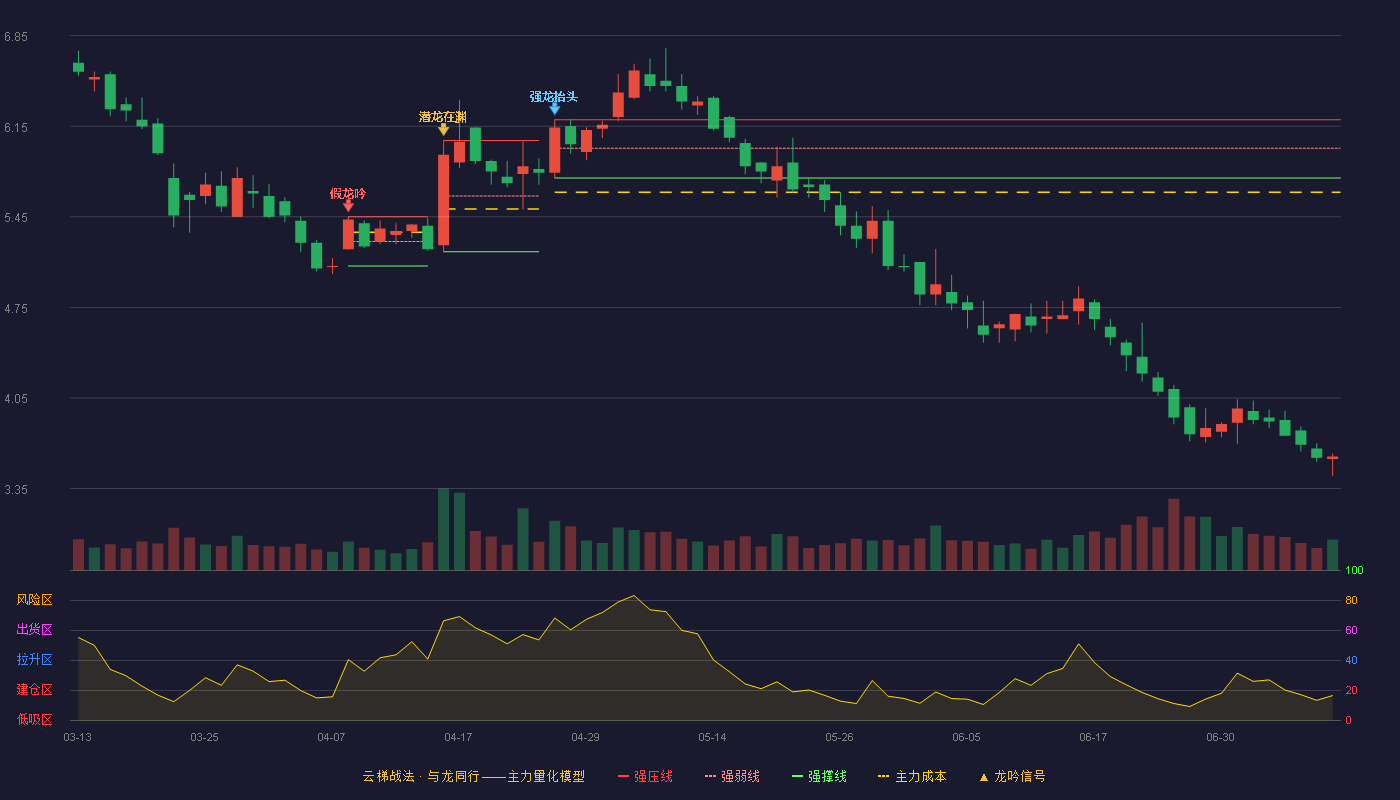Click the red line icon beside 强压线
The height and width of the screenshot is (800, 1400).
[623, 776]
